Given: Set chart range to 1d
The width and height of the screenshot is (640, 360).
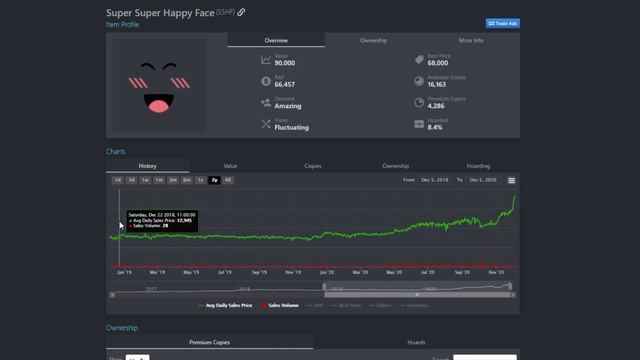Looking at the screenshot, I should pos(118,180).
